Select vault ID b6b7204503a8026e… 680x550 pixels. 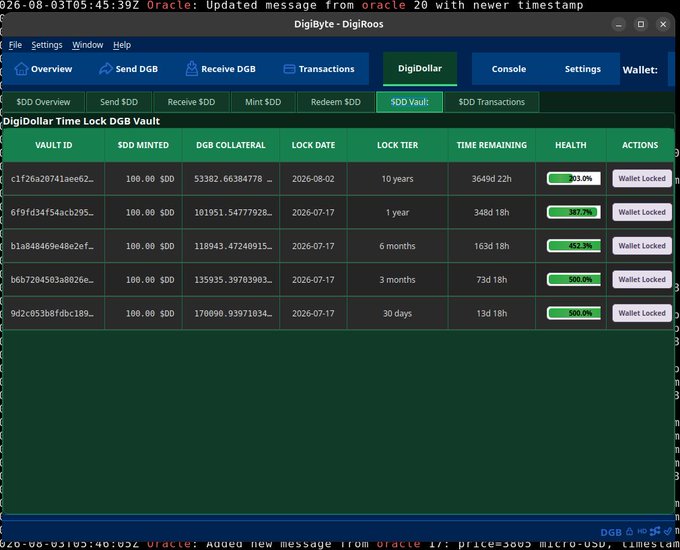[x=52, y=280]
